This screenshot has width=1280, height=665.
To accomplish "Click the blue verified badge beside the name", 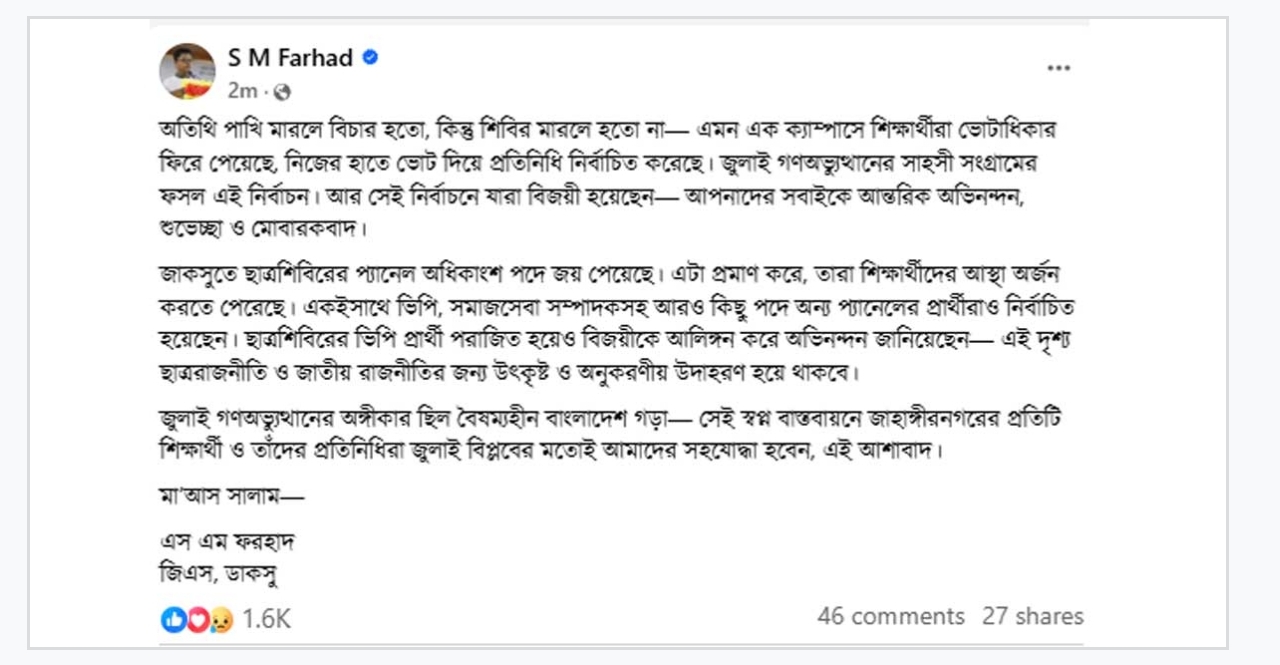I will [x=370, y=58].
